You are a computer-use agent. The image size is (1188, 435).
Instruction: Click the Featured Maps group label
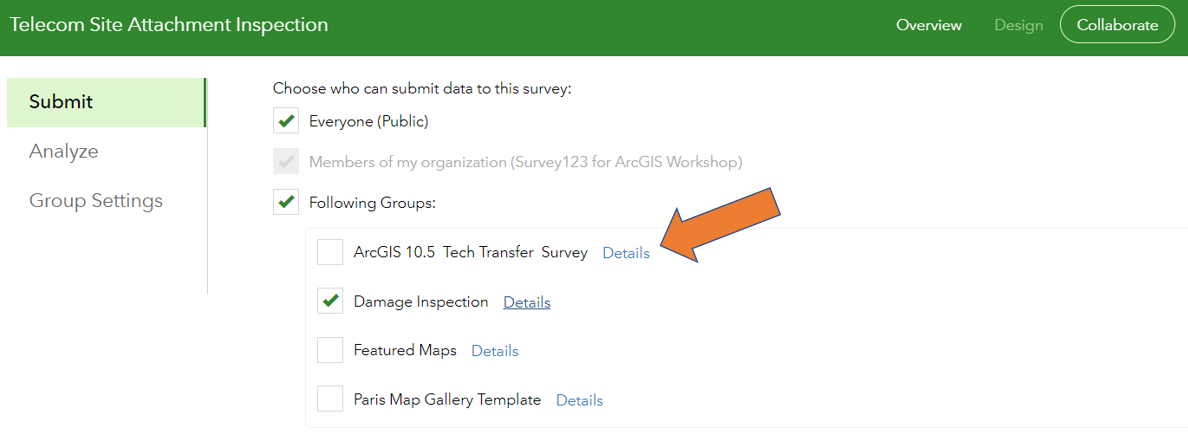405,351
